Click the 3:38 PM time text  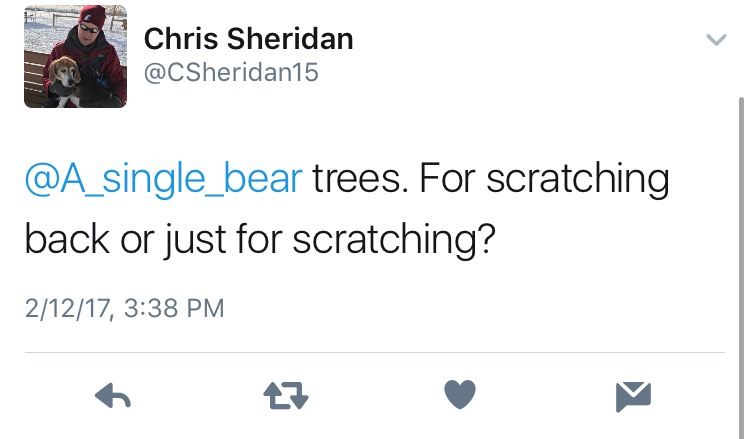[175, 307]
